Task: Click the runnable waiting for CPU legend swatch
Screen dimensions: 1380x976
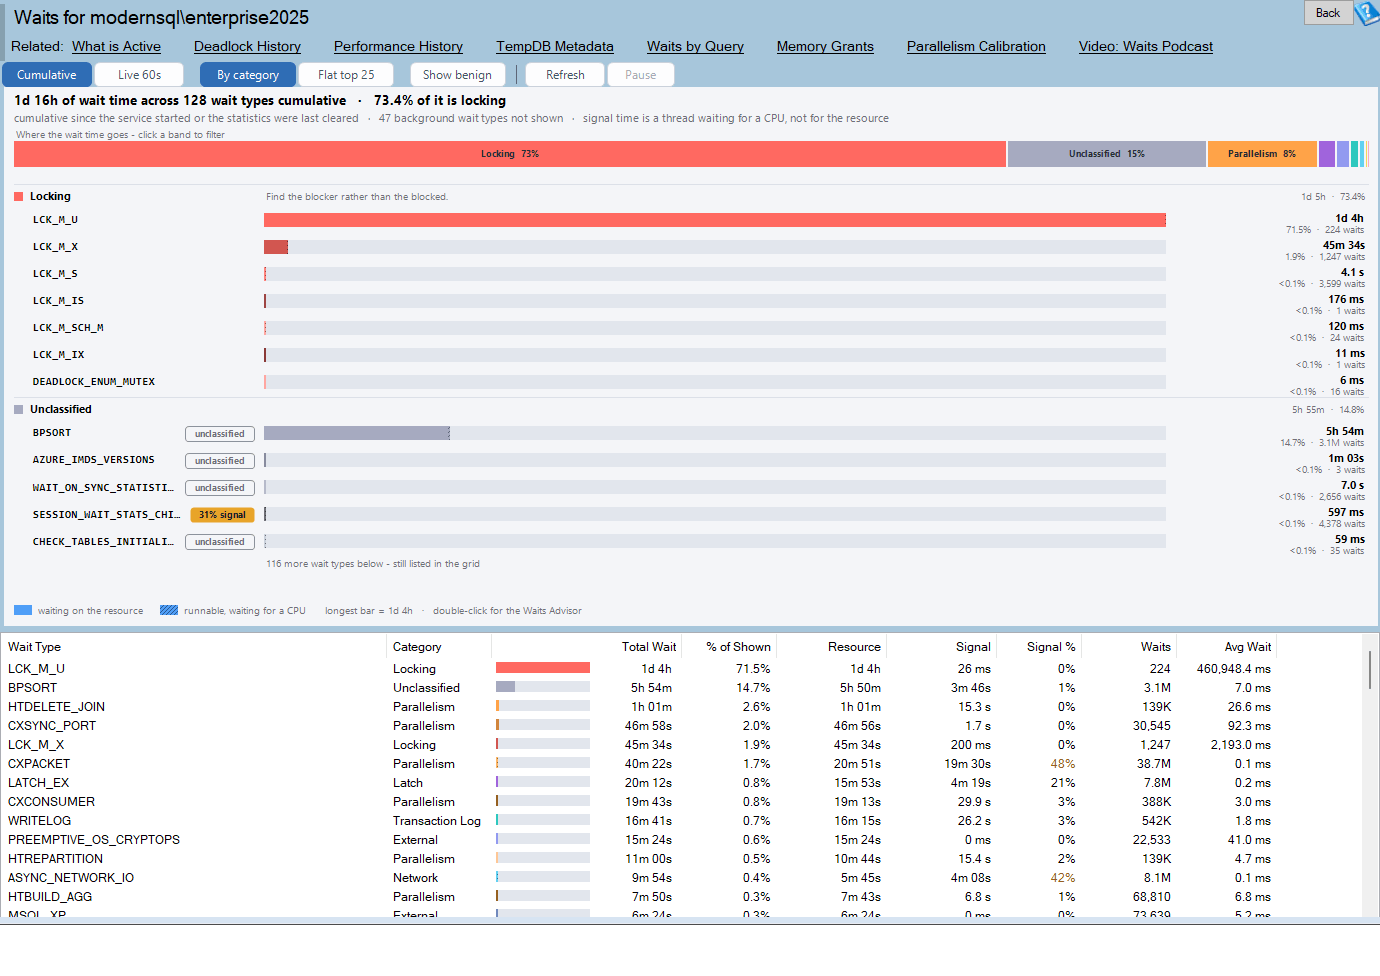Action: [x=169, y=610]
